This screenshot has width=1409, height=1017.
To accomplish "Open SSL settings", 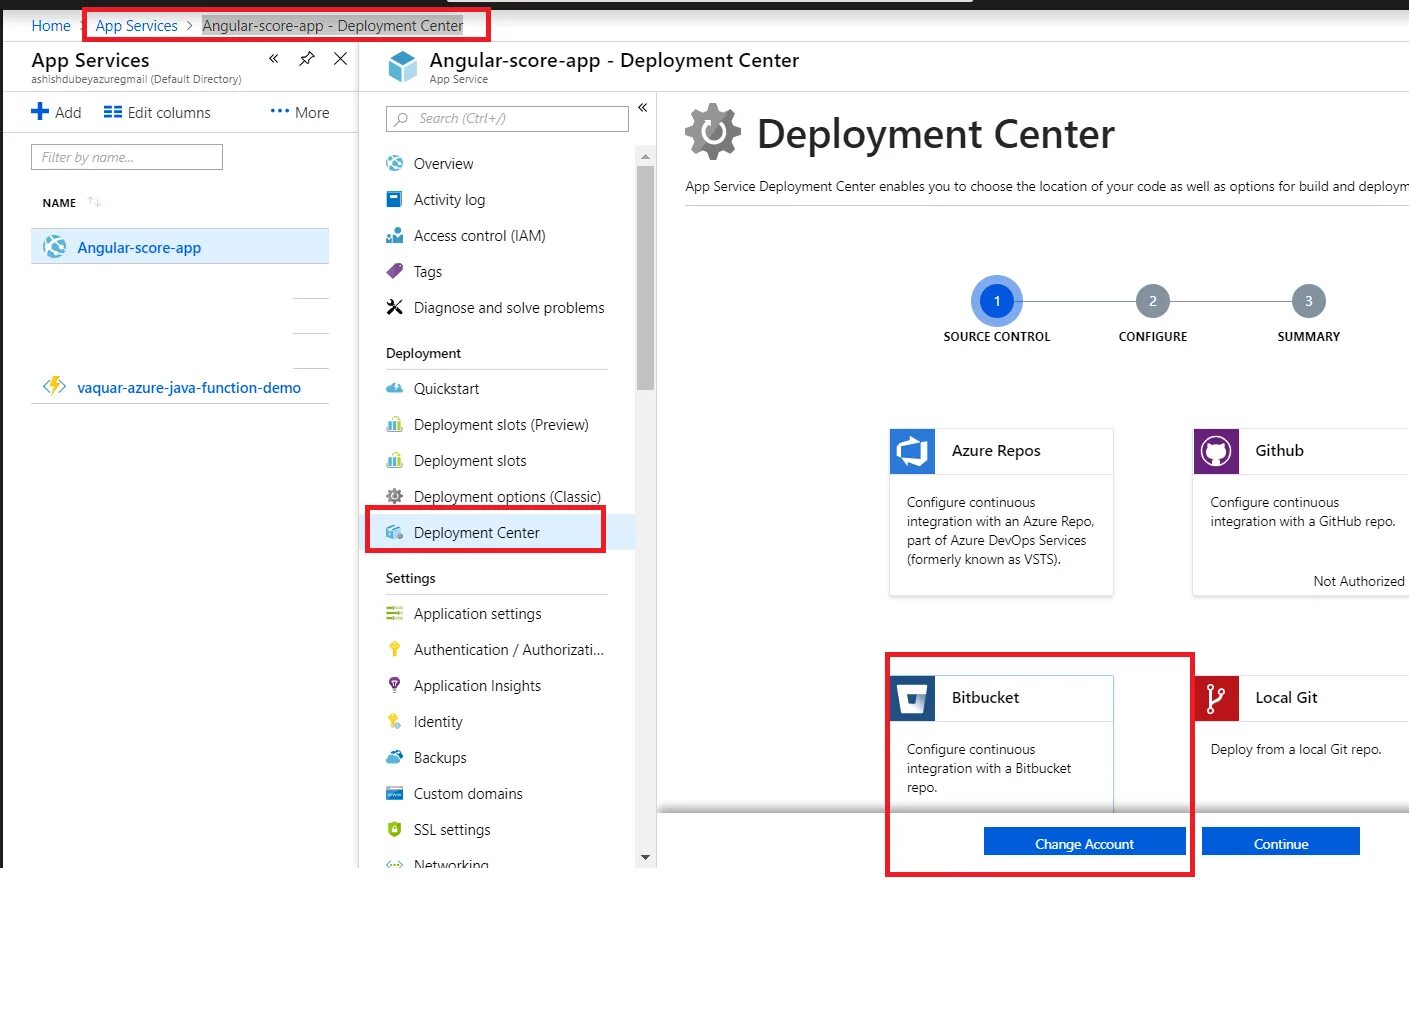I will 452,830.
